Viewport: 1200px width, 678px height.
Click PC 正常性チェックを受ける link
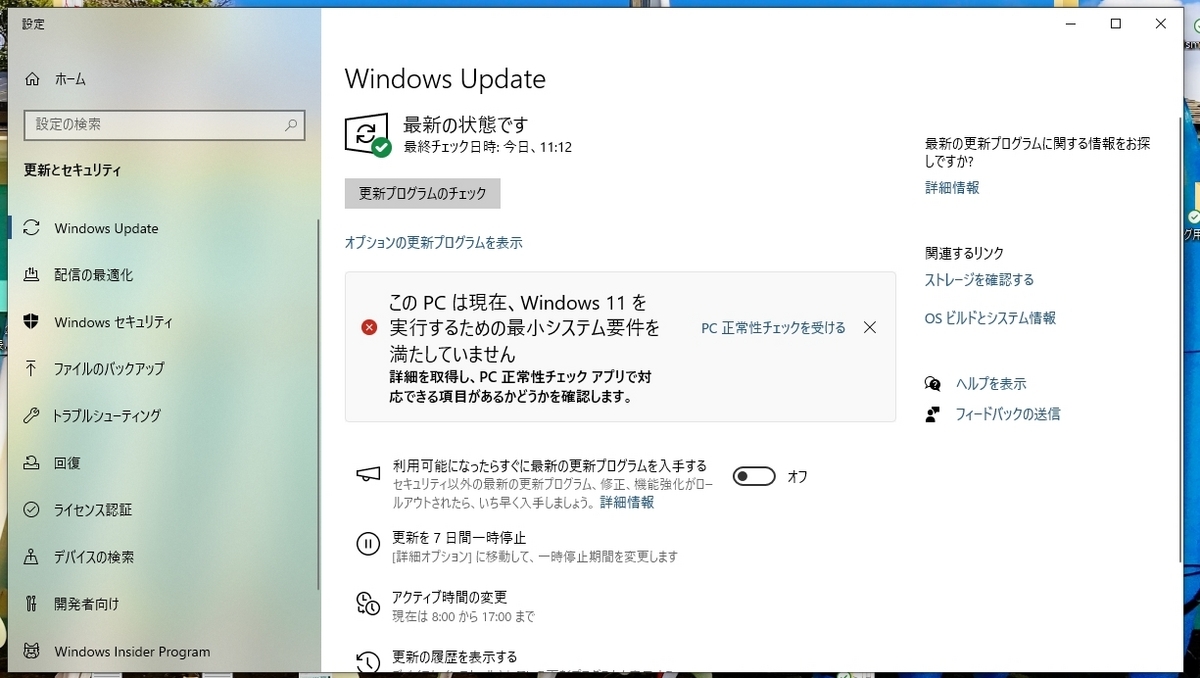773,327
